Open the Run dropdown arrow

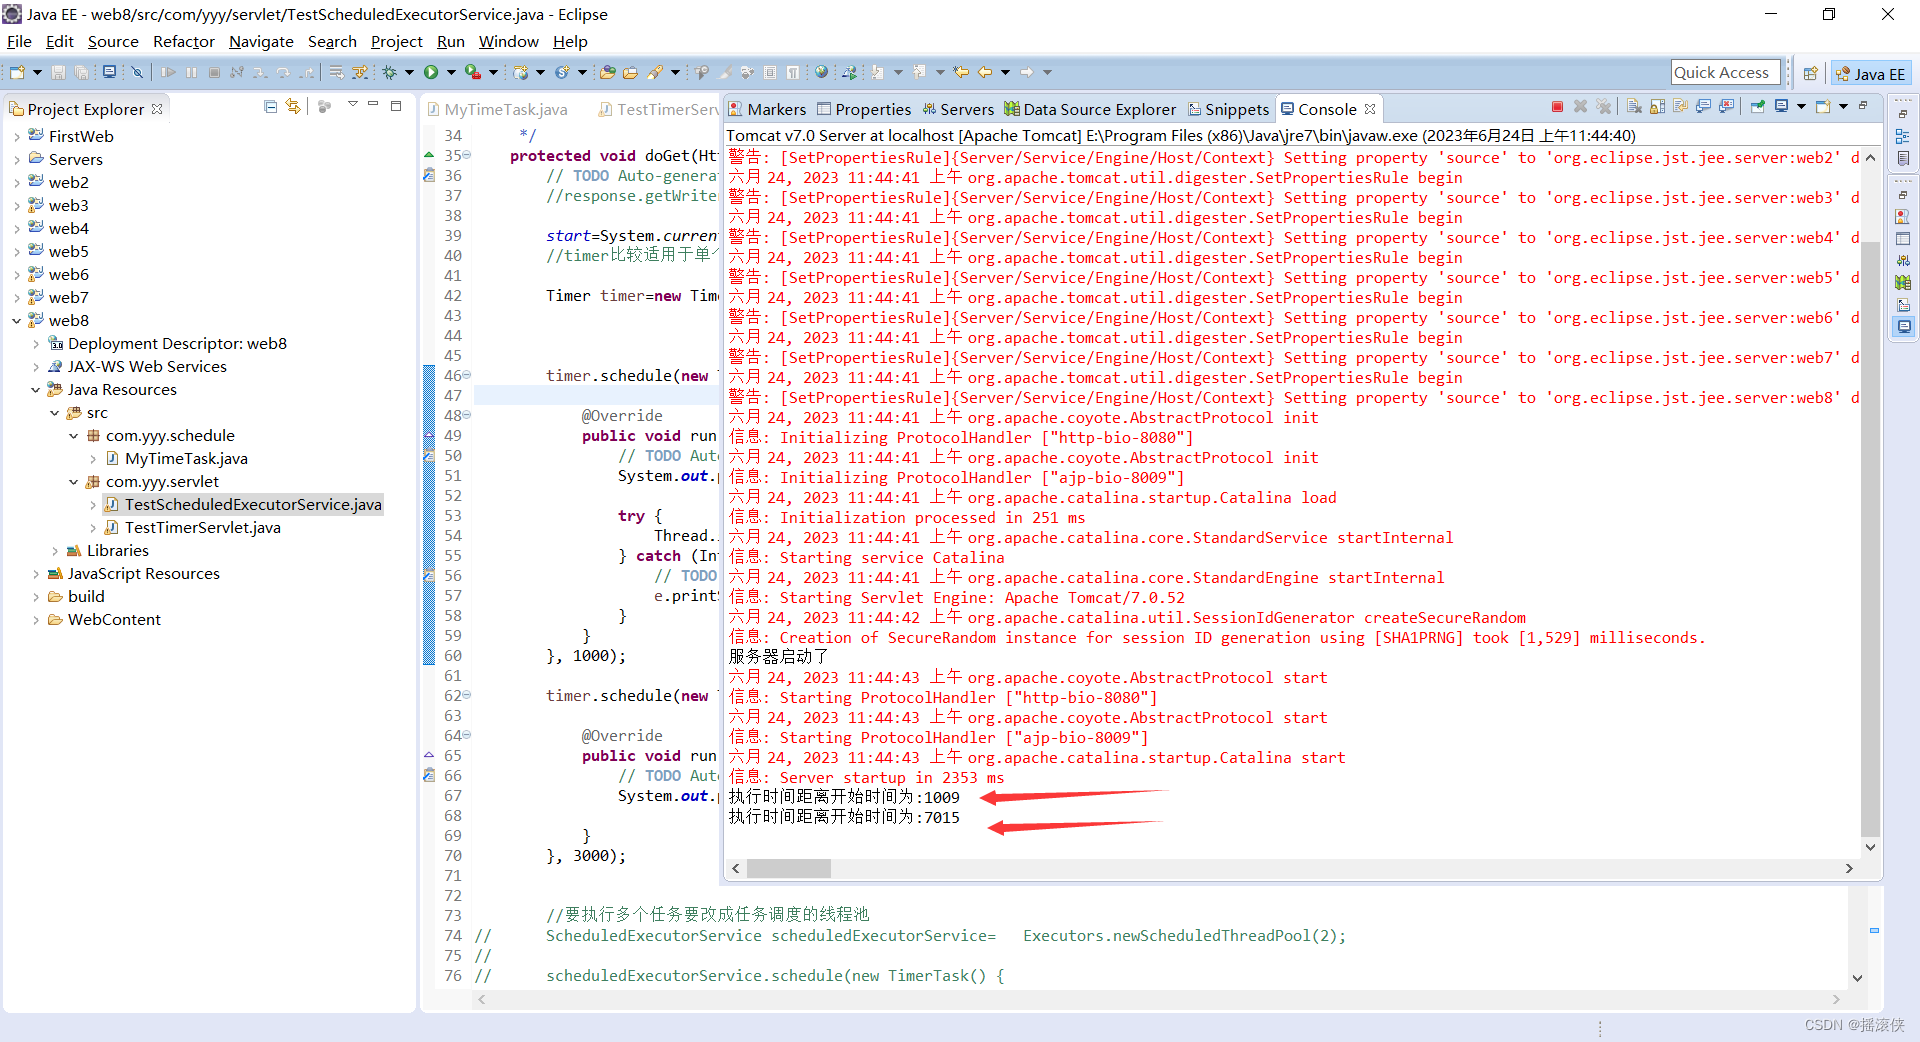point(451,72)
